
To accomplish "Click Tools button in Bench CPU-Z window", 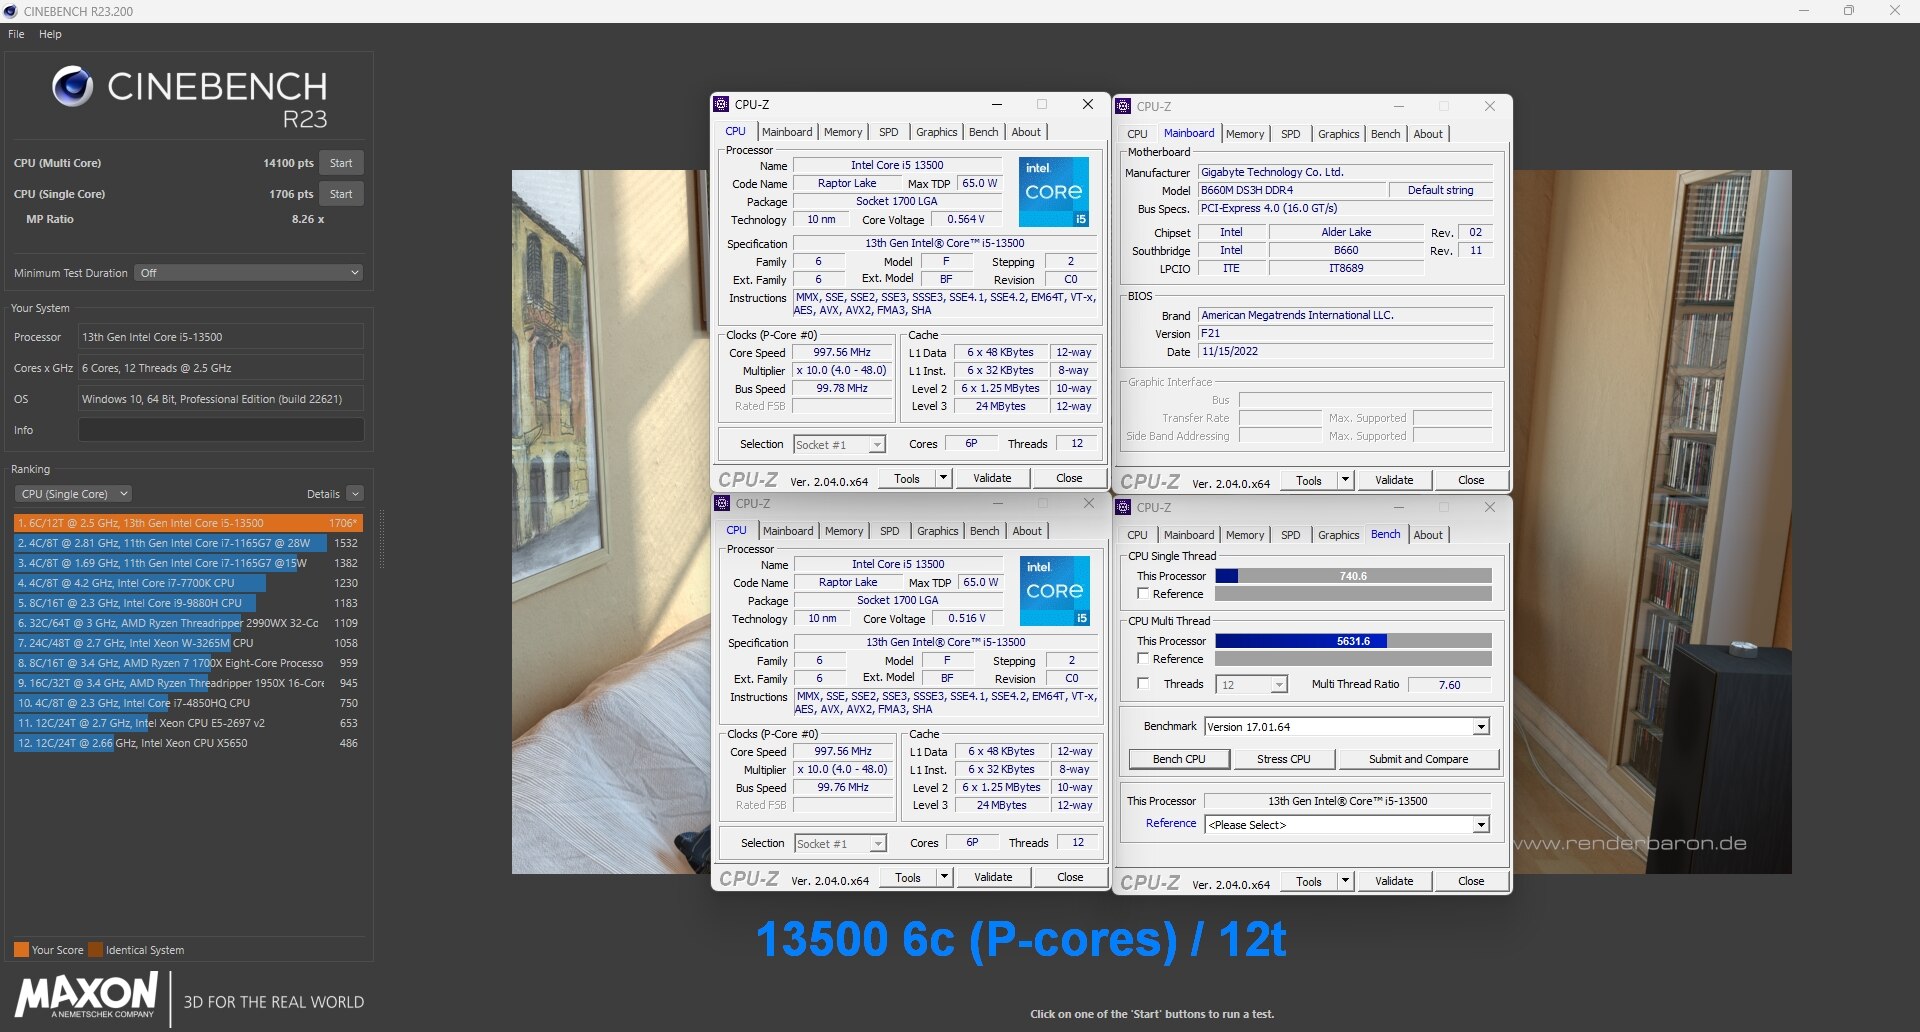I will [1308, 881].
